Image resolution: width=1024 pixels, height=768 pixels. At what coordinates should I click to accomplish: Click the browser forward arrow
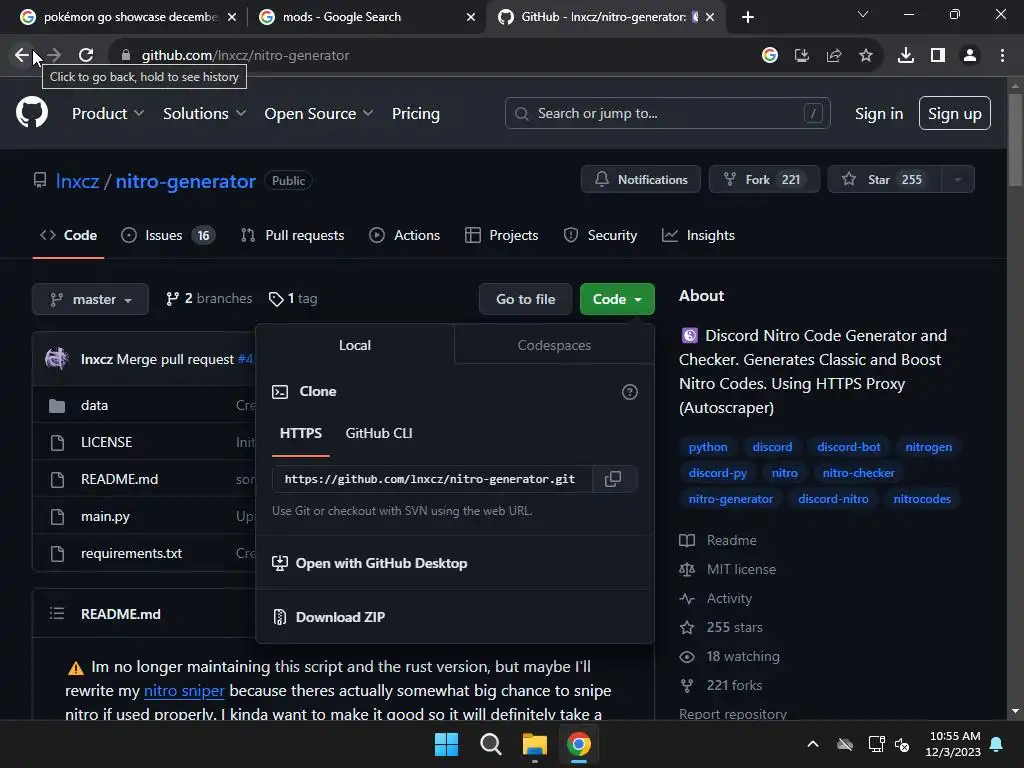[x=54, y=55]
